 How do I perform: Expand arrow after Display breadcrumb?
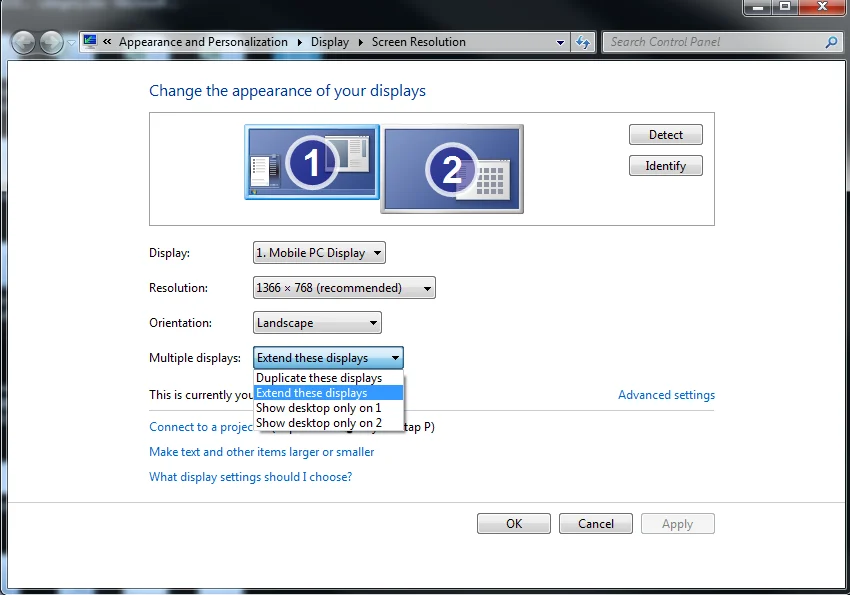click(360, 42)
